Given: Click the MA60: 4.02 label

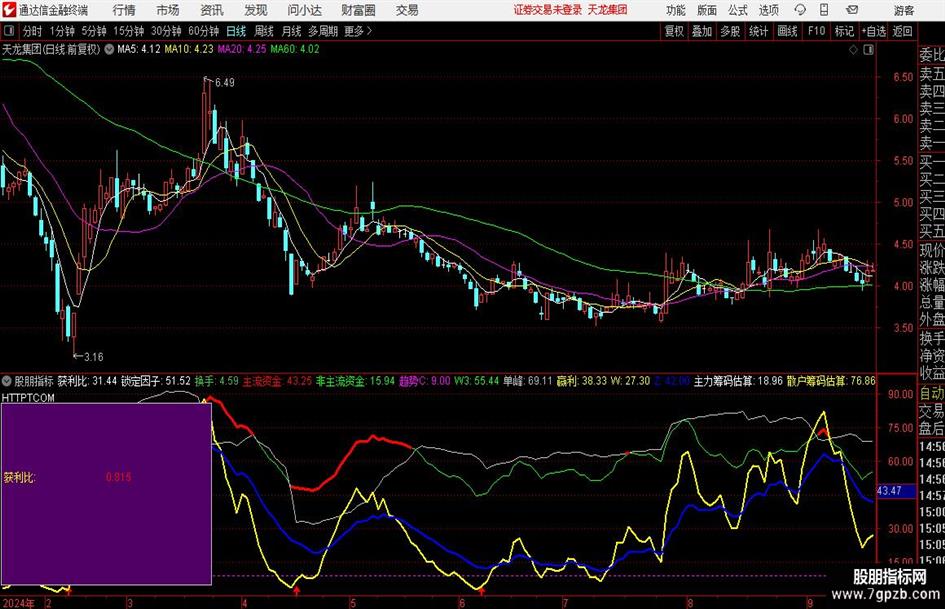Looking at the screenshot, I should (x=295, y=49).
